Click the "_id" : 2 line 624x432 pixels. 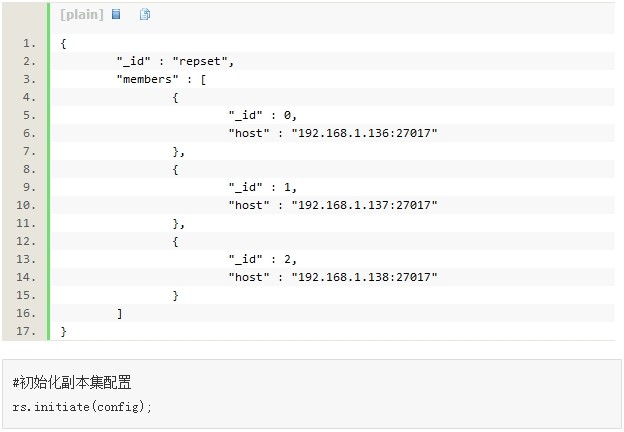click(263, 259)
